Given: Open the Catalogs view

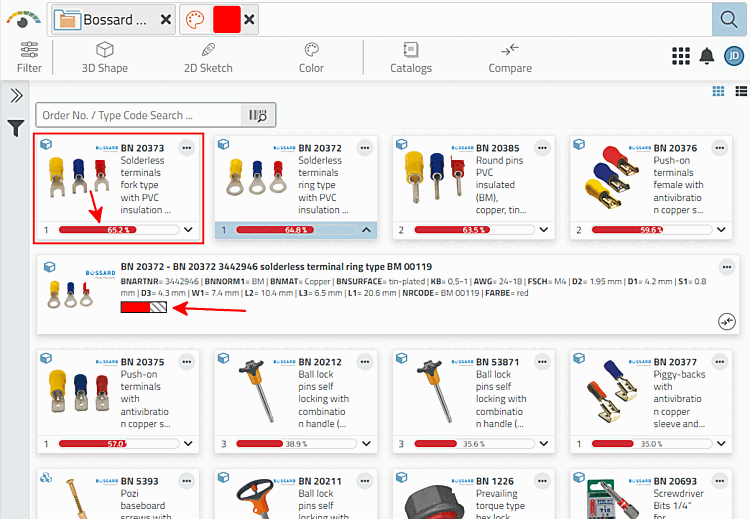Looking at the screenshot, I should point(411,57).
